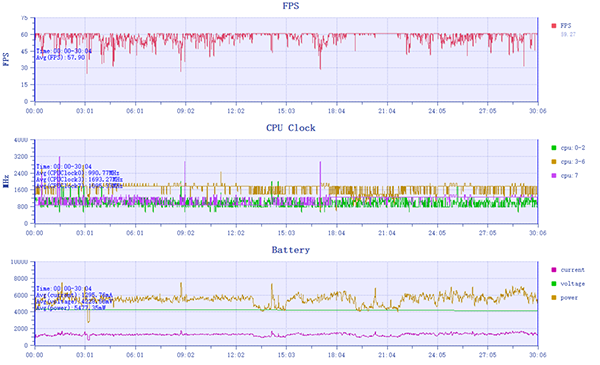Select the 15:03 marker on FPS chart axis
The image size is (600, 365).
click(286, 111)
